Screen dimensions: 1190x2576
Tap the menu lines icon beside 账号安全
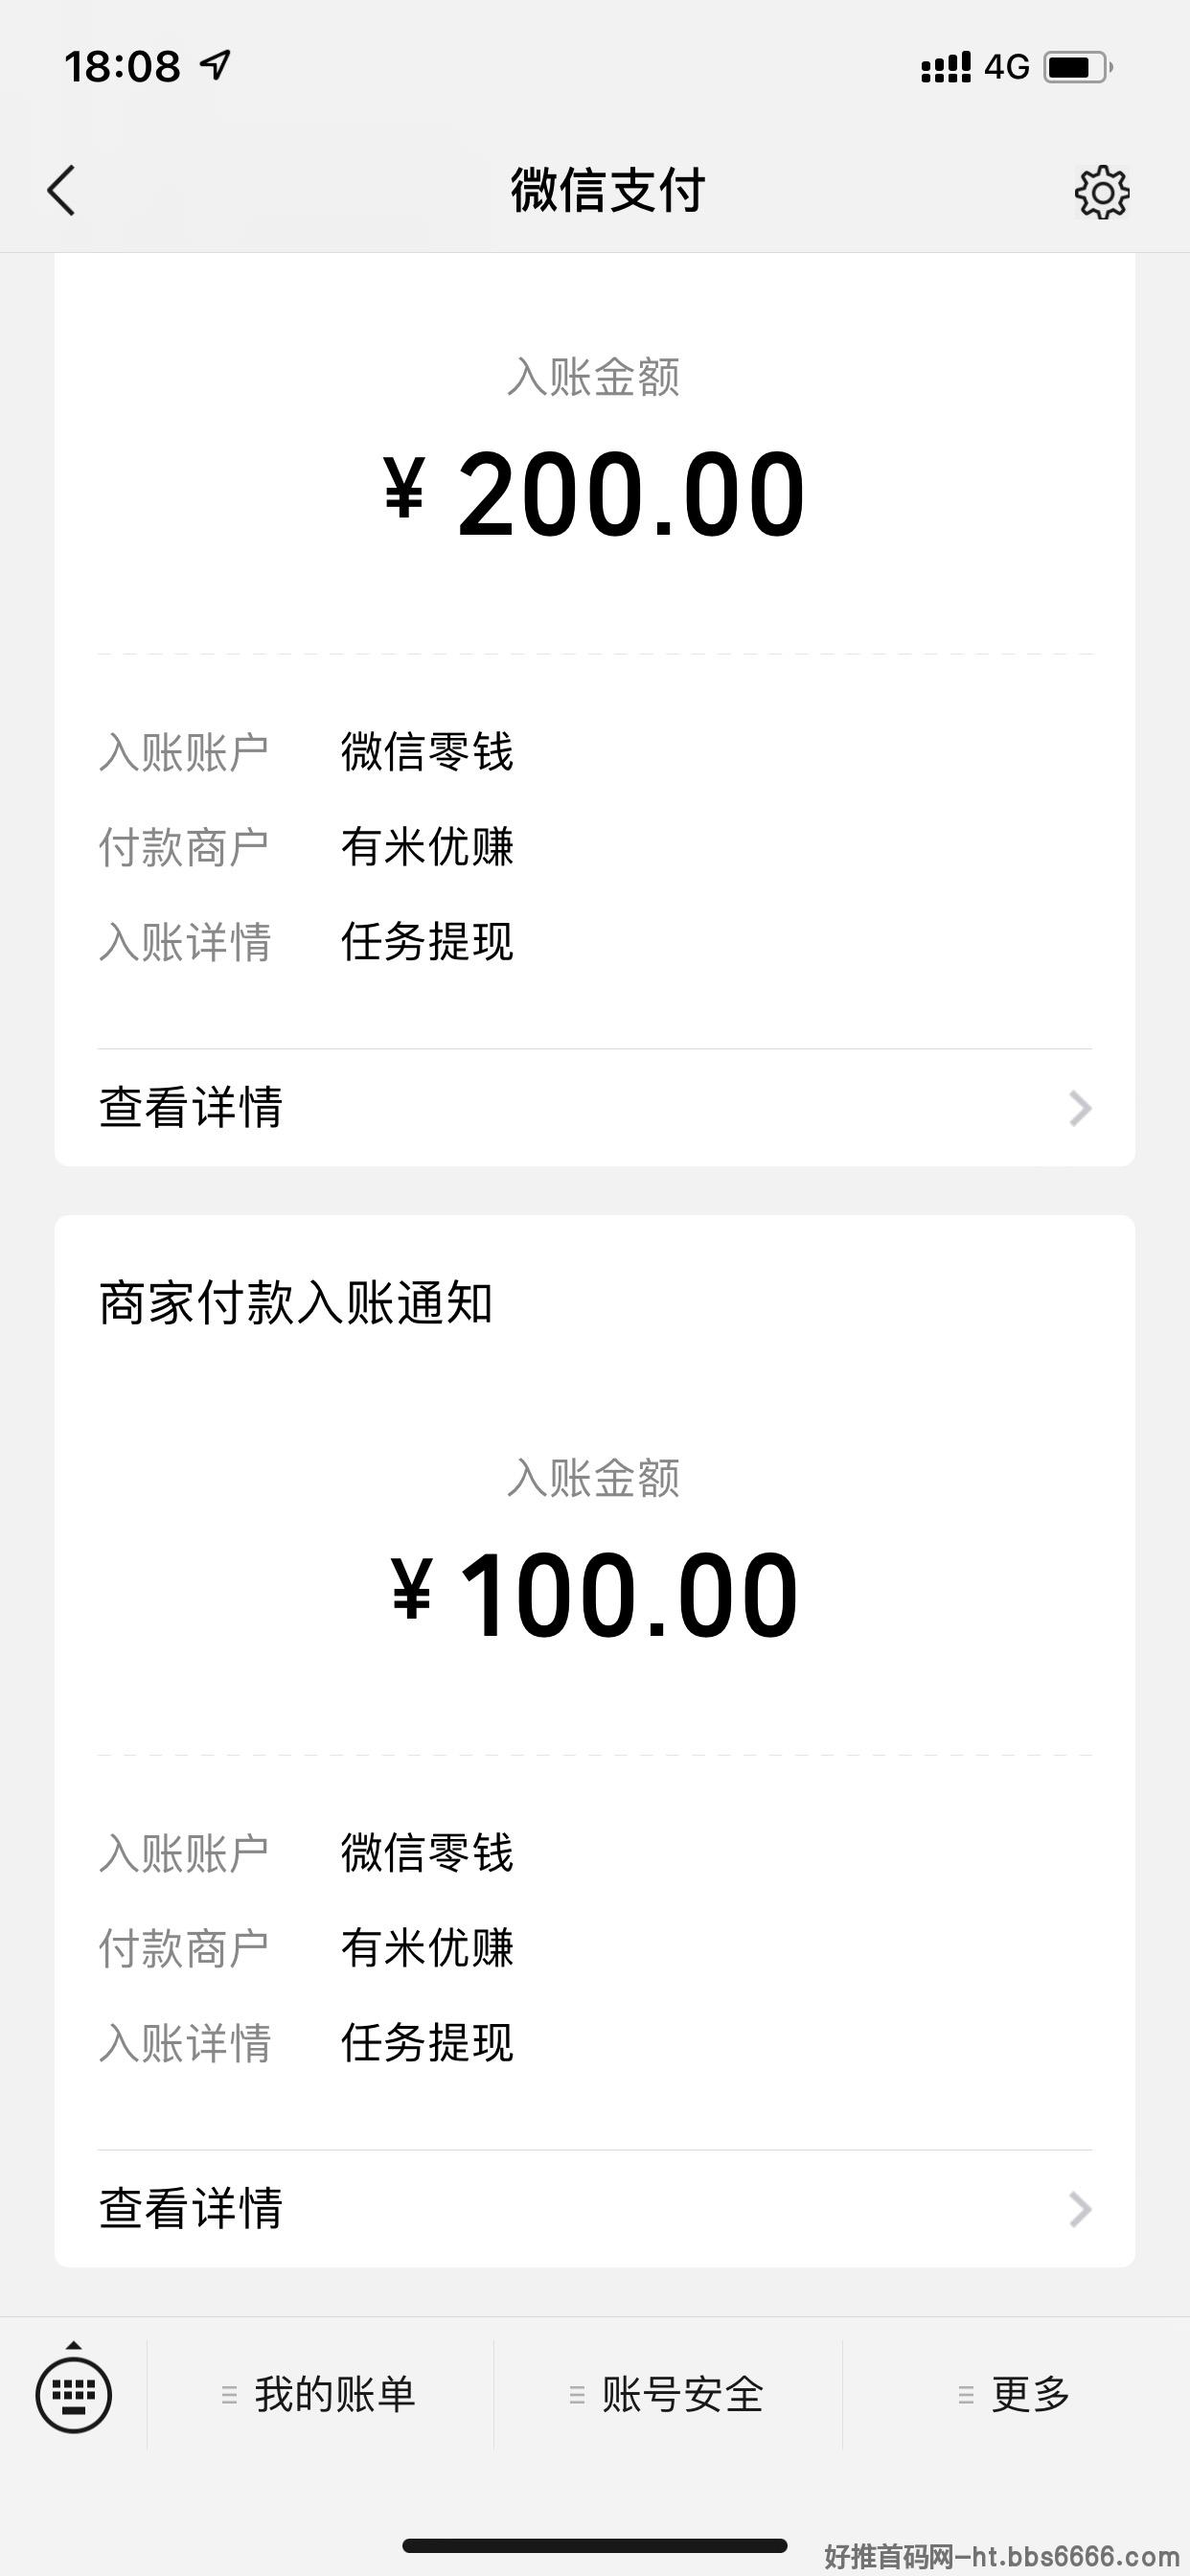pos(577,2395)
